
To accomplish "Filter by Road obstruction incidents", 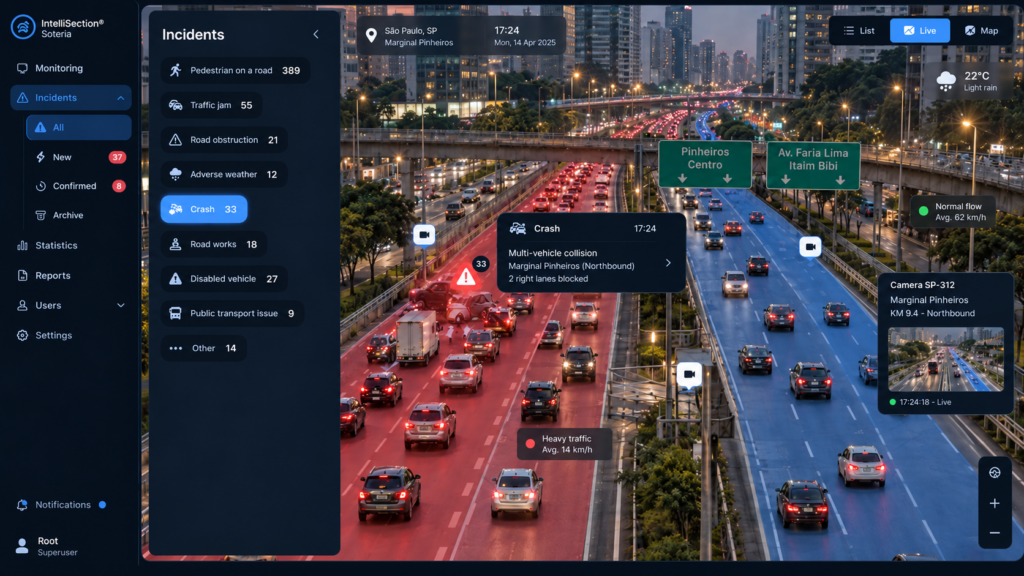I will pos(224,140).
